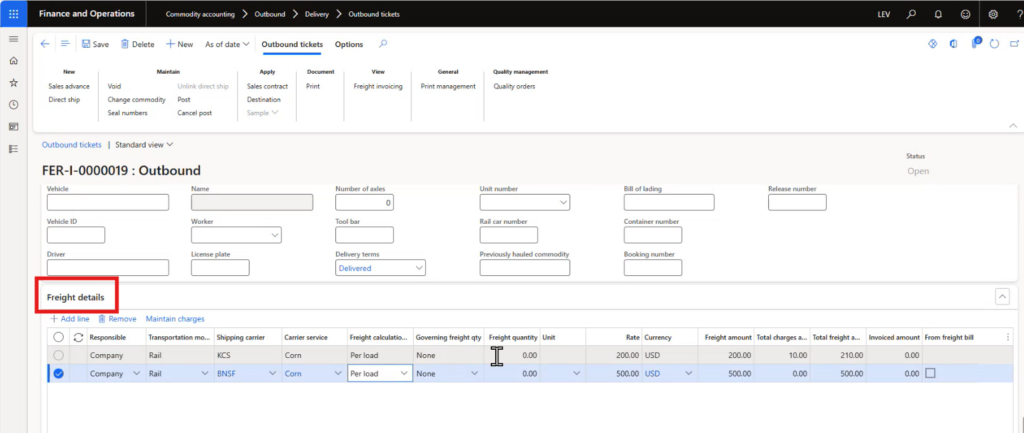The image size is (1024, 433).
Task: Switch to the Options tab
Action: click(349, 44)
